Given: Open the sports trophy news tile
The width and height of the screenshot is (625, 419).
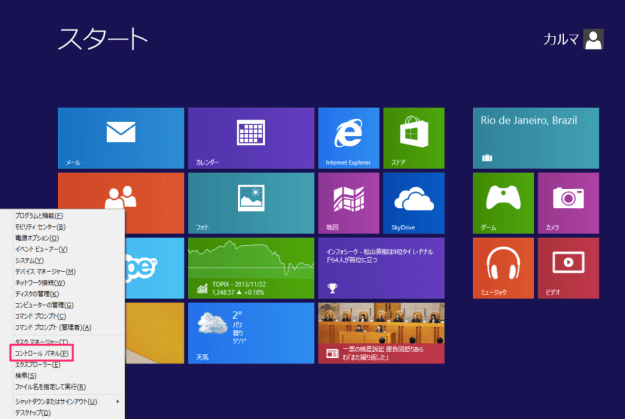Looking at the screenshot, I should (x=381, y=268).
